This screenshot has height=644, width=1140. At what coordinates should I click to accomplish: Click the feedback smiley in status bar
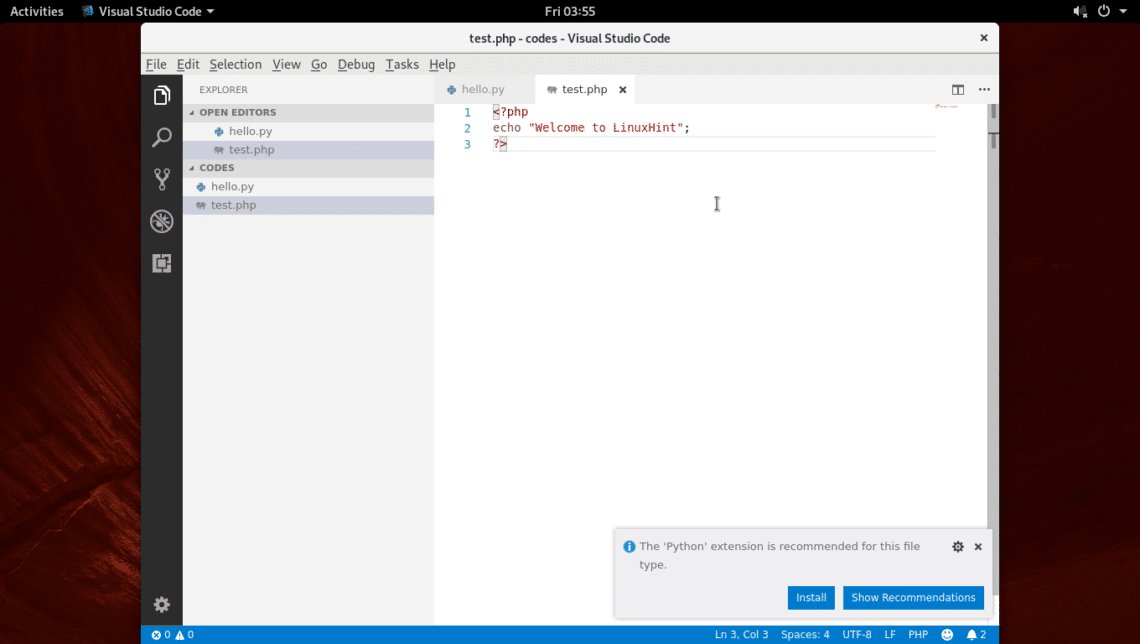pos(947,635)
